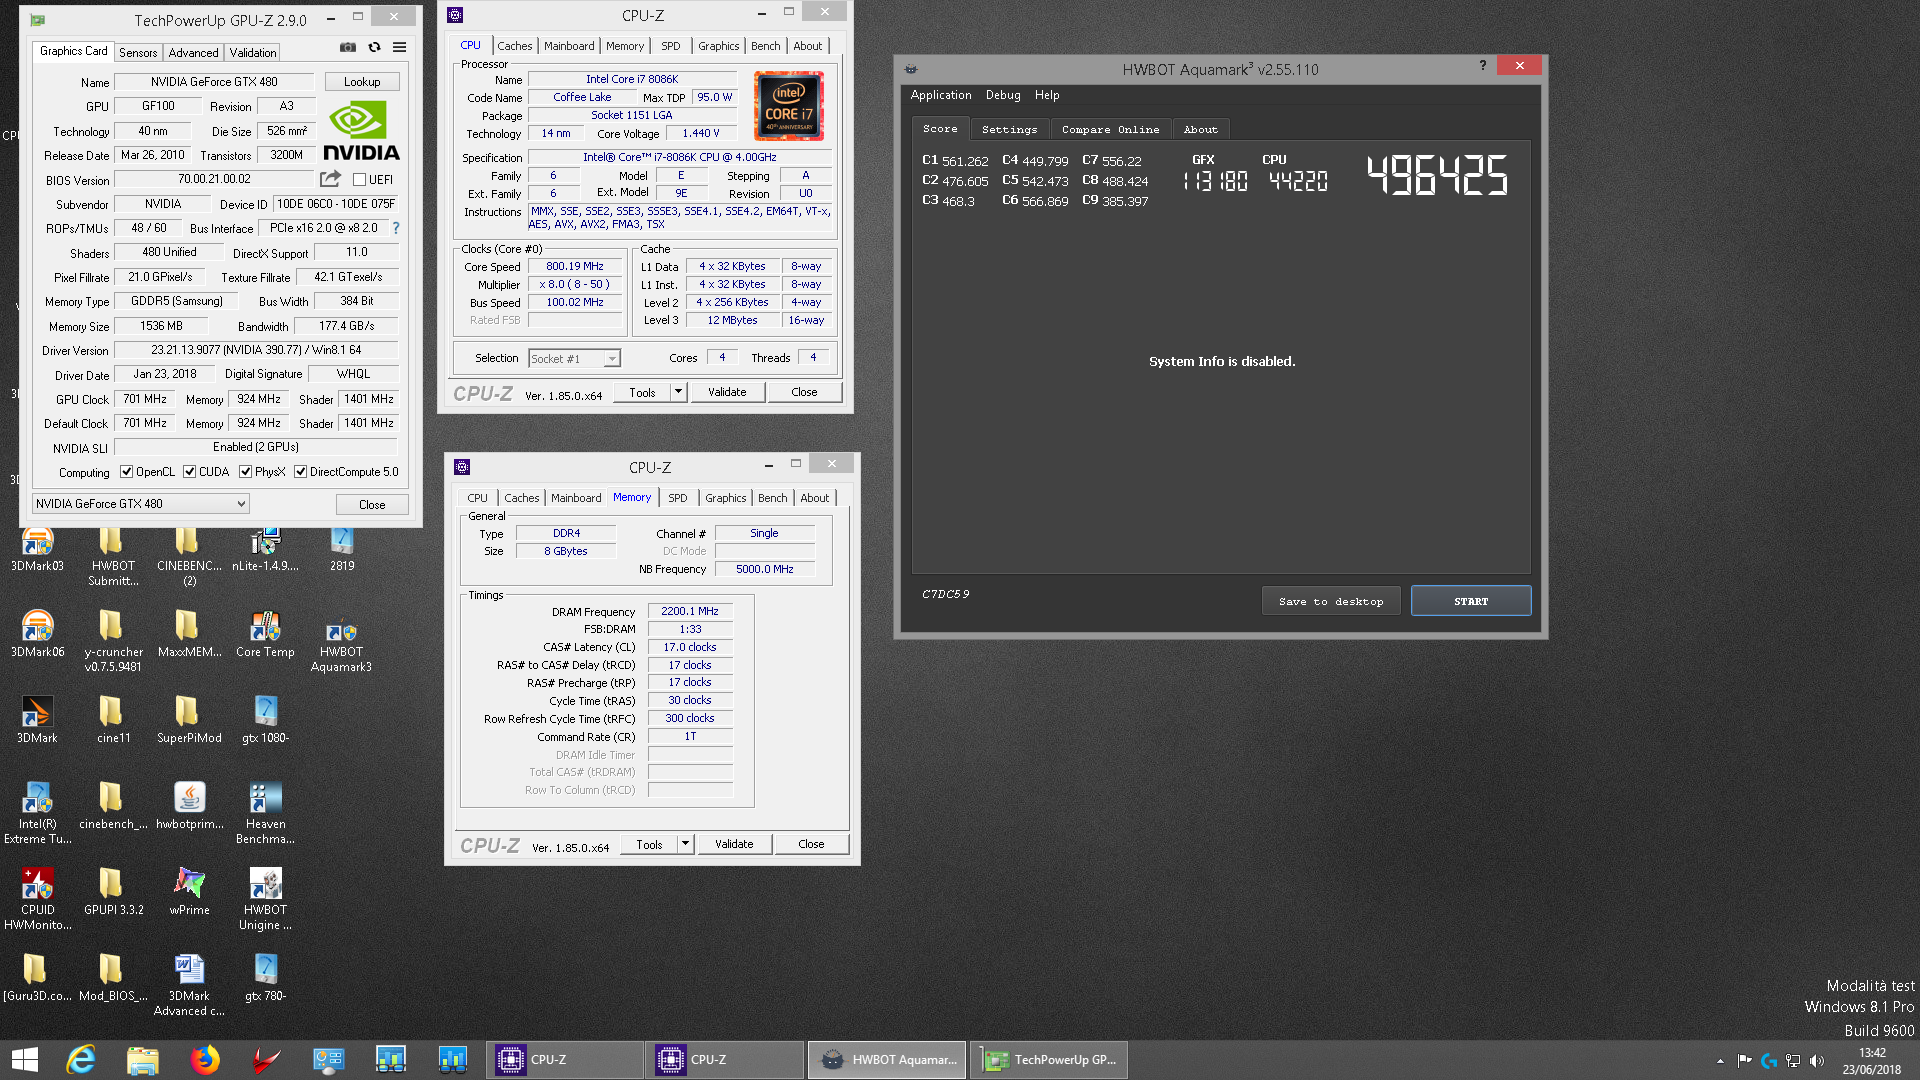Screen dimensions: 1920x1080
Task: Click Validate in lower CPU-Z window
Action: (734, 844)
